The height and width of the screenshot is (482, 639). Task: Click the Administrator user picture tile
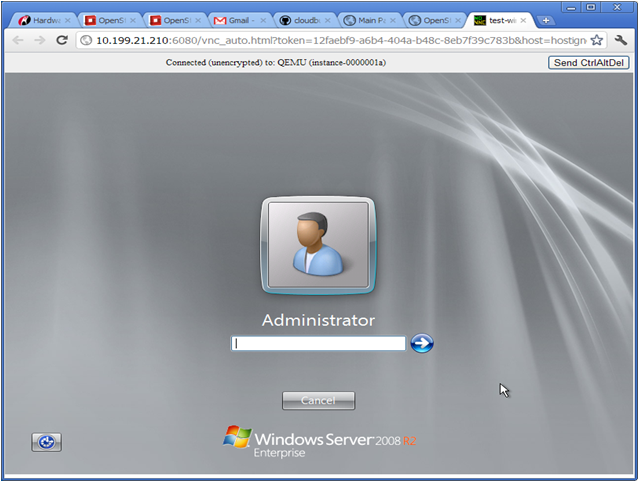click(318, 245)
